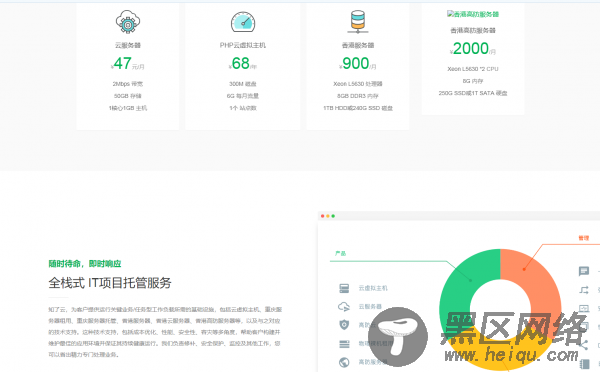Screen dimensions: 600x372
Task: Click the PHP云虚拟主机 speedometer icon
Action: click(243, 22)
